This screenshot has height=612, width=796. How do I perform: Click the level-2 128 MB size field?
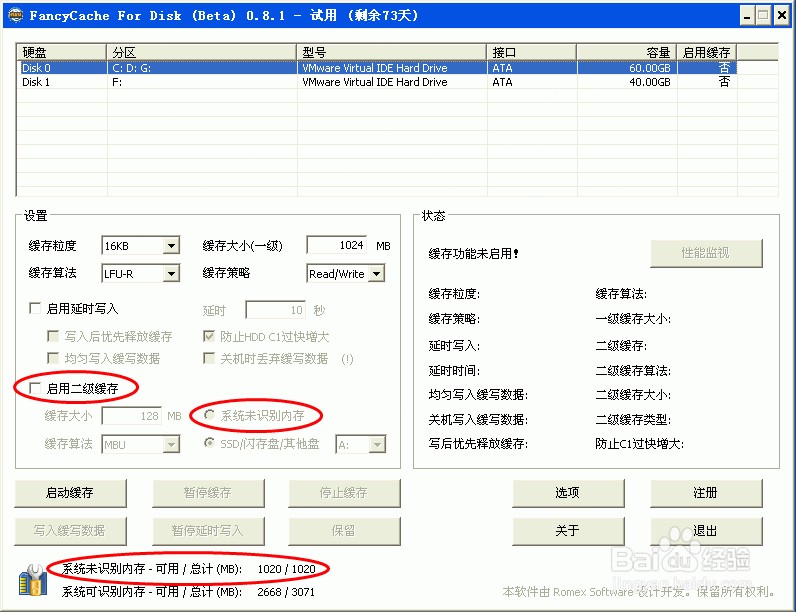click(x=132, y=416)
